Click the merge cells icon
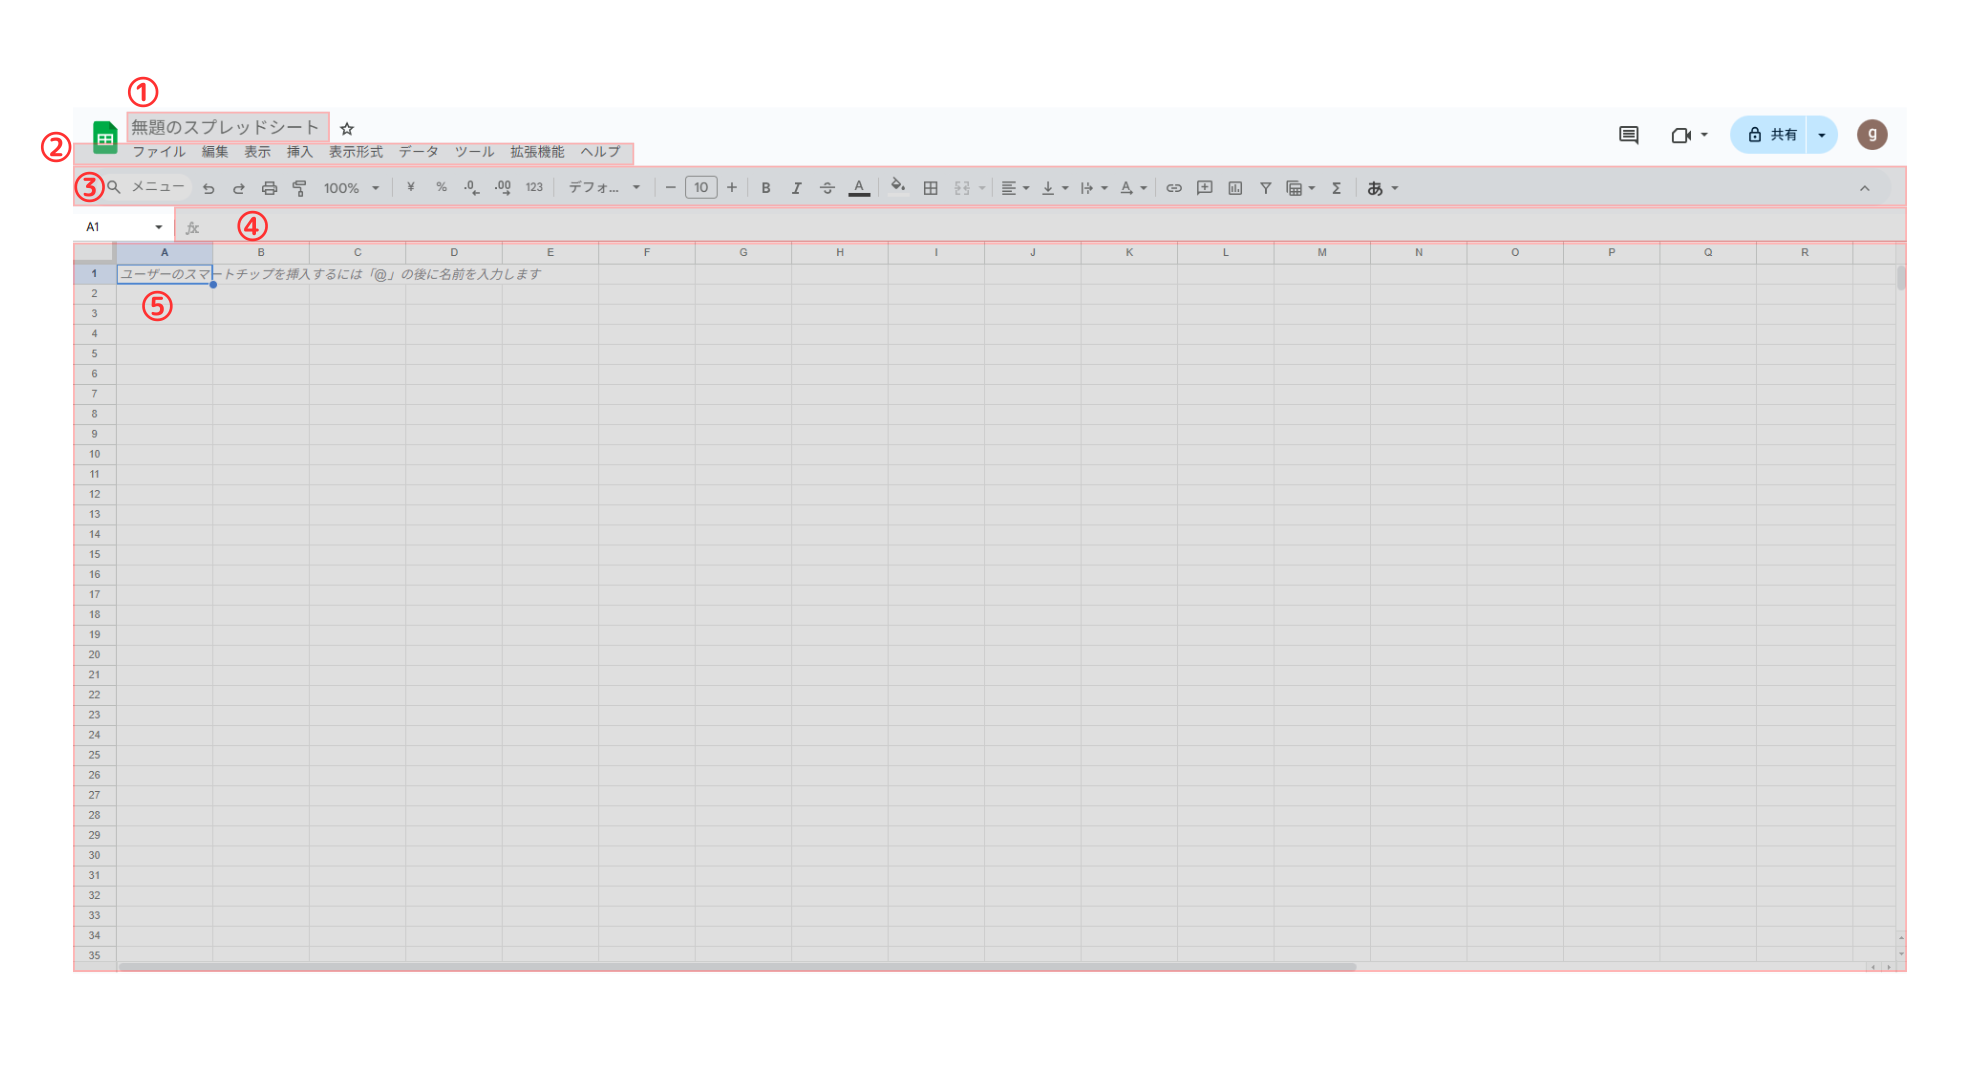Viewport: 1980px width, 1080px height. point(962,188)
